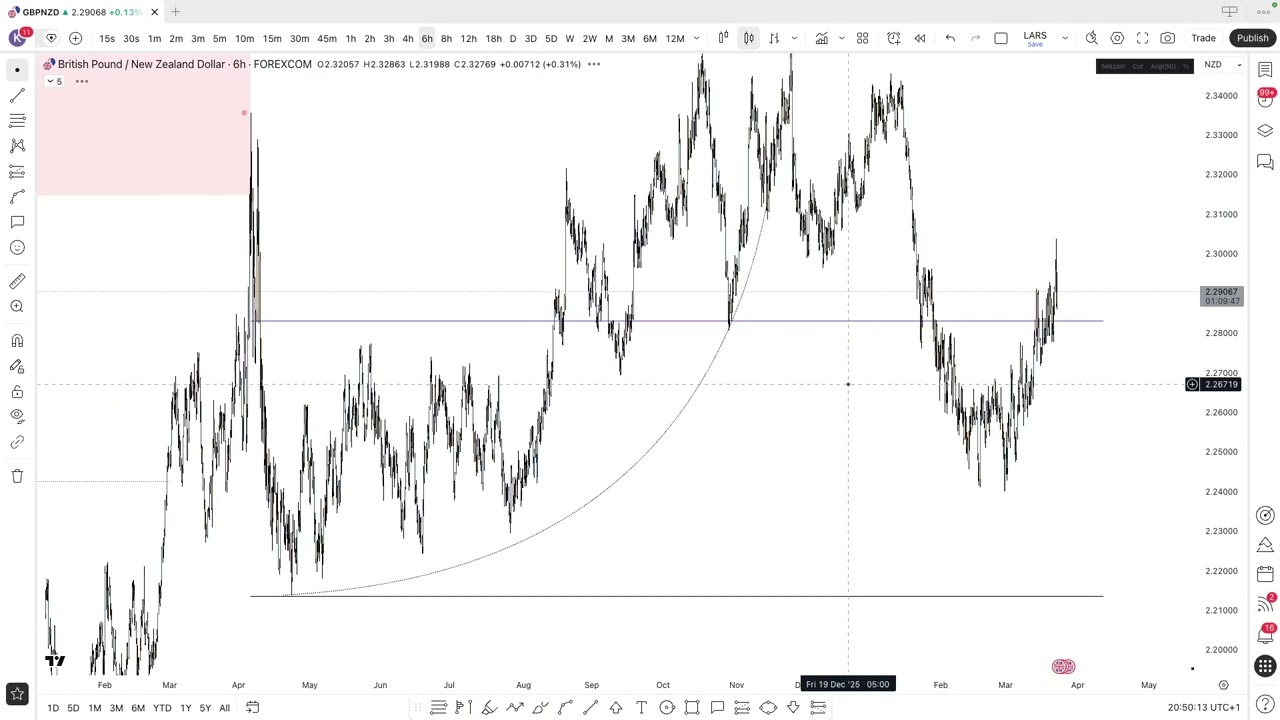
Task: Select the ruler measure tool
Action: (17, 282)
